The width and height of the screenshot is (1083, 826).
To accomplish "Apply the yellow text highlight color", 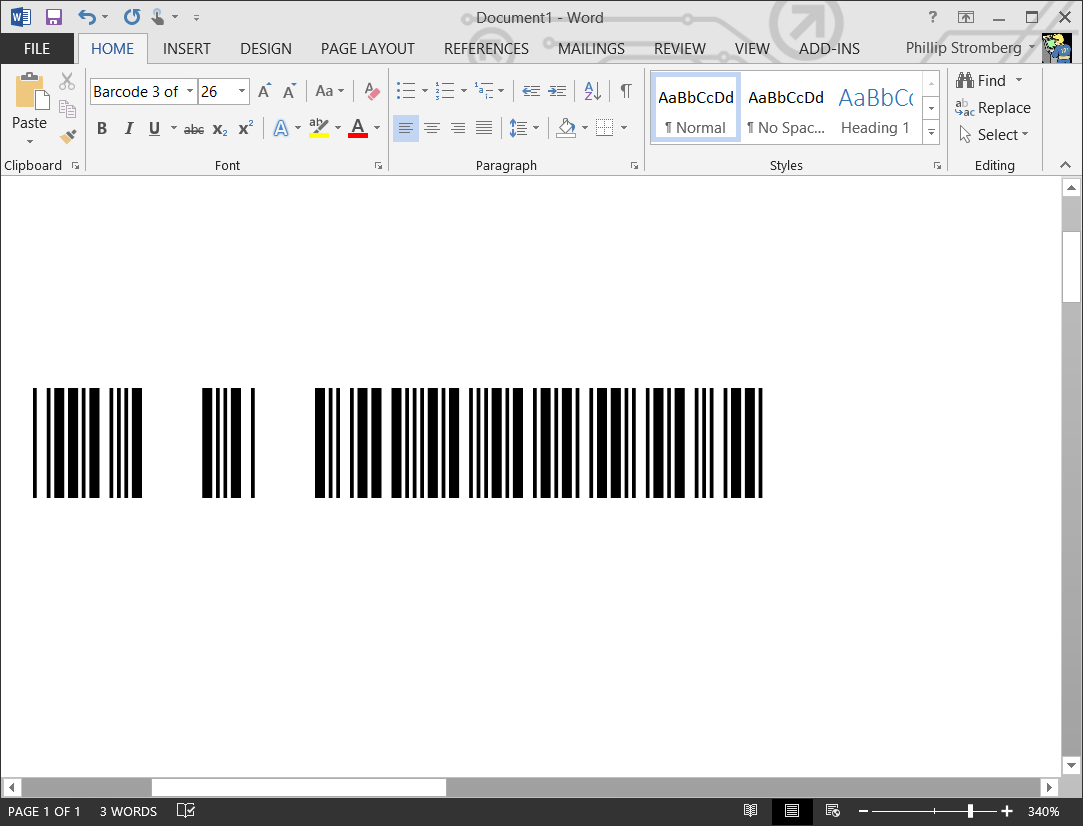I will (x=318, y=128).
